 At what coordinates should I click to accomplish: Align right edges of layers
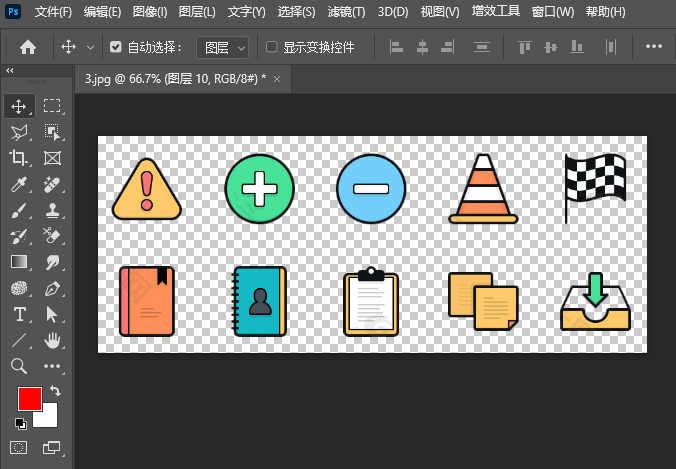click(448, 47)
